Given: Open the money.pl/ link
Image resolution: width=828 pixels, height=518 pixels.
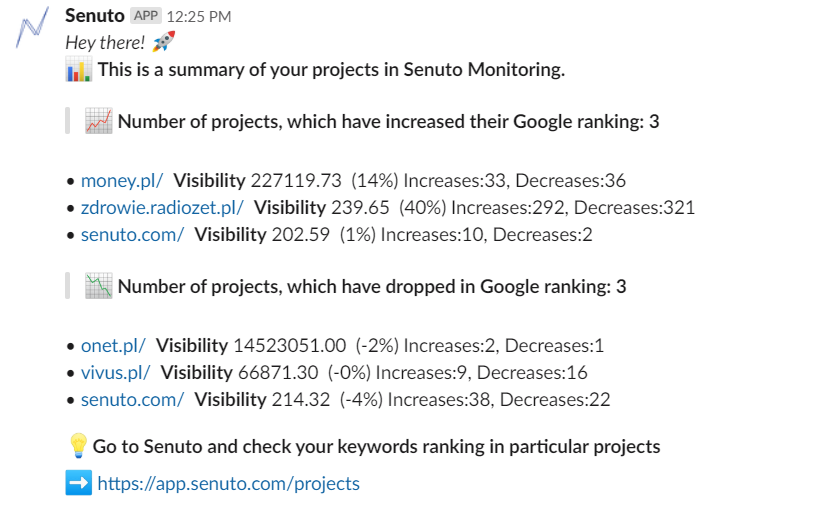Looking at the screenshot, I should 122,181.
